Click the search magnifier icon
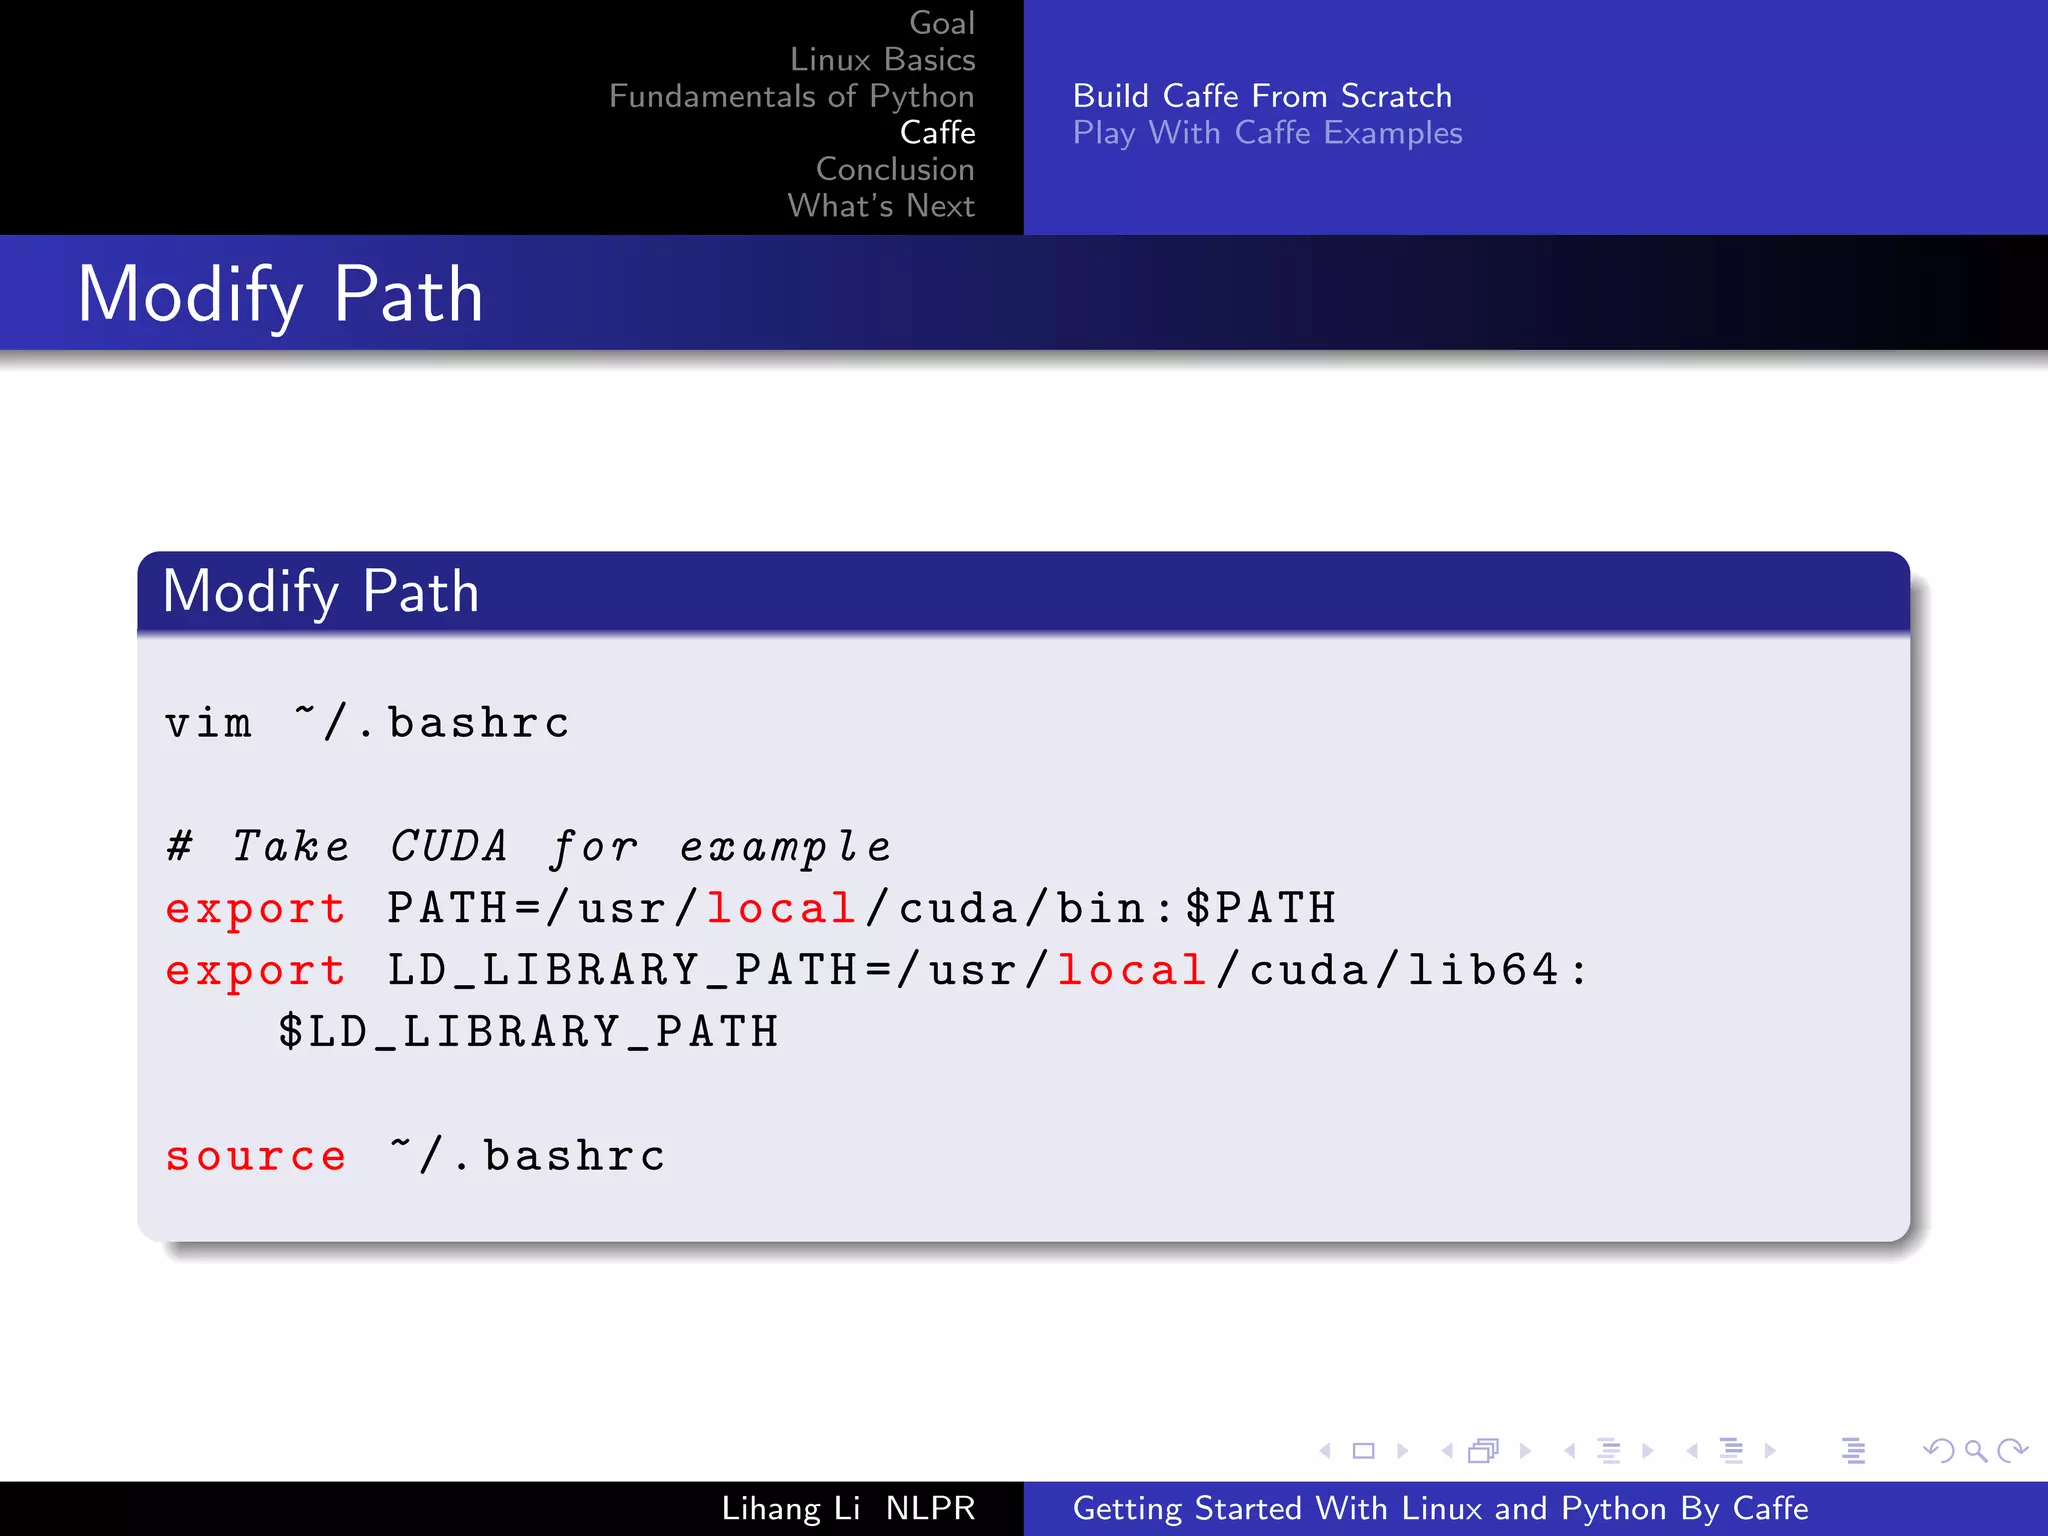 1975,1450
